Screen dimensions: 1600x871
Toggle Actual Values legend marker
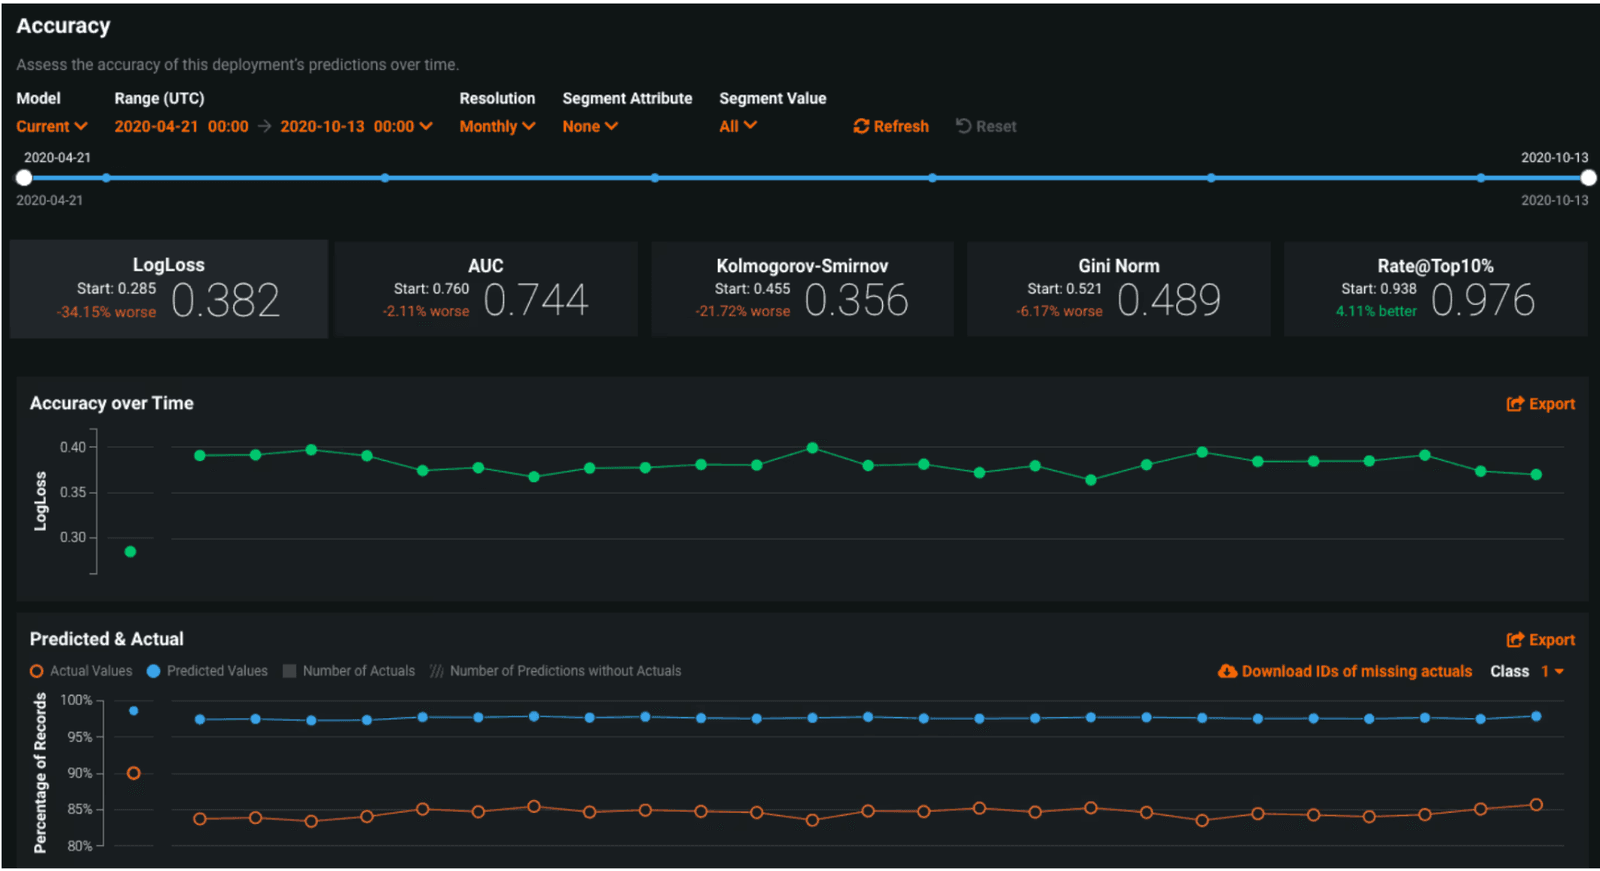pyautogui.click(x=37, y=671)
